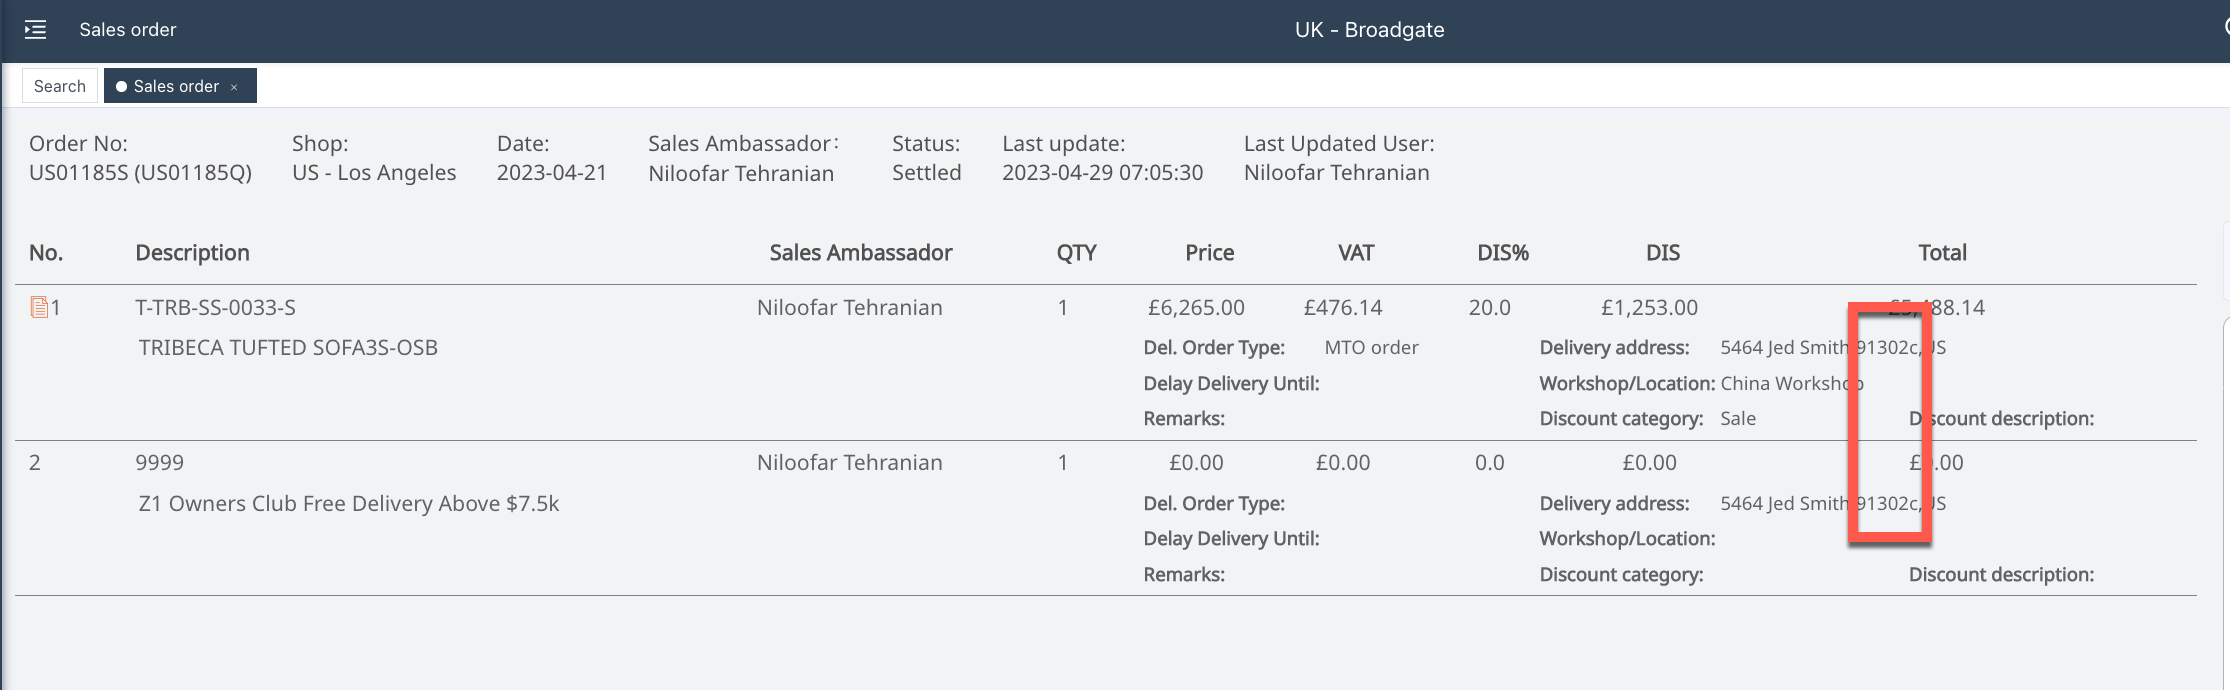Viewport: 2230px width, 690px height.
Task: Click the Settled status value
Action: click(926, 173)
